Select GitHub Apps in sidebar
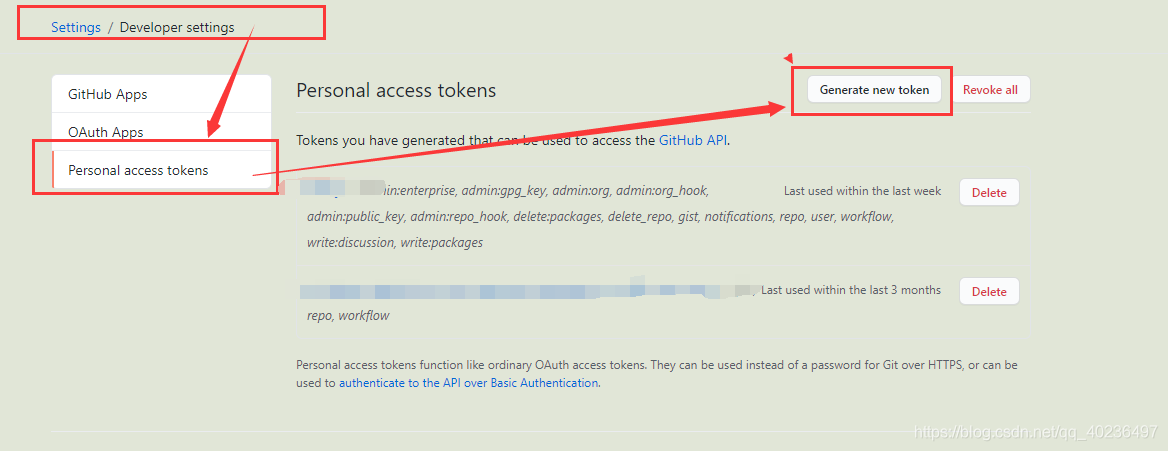The width and height of the screenshot is (1168, 451). point(161,95)
